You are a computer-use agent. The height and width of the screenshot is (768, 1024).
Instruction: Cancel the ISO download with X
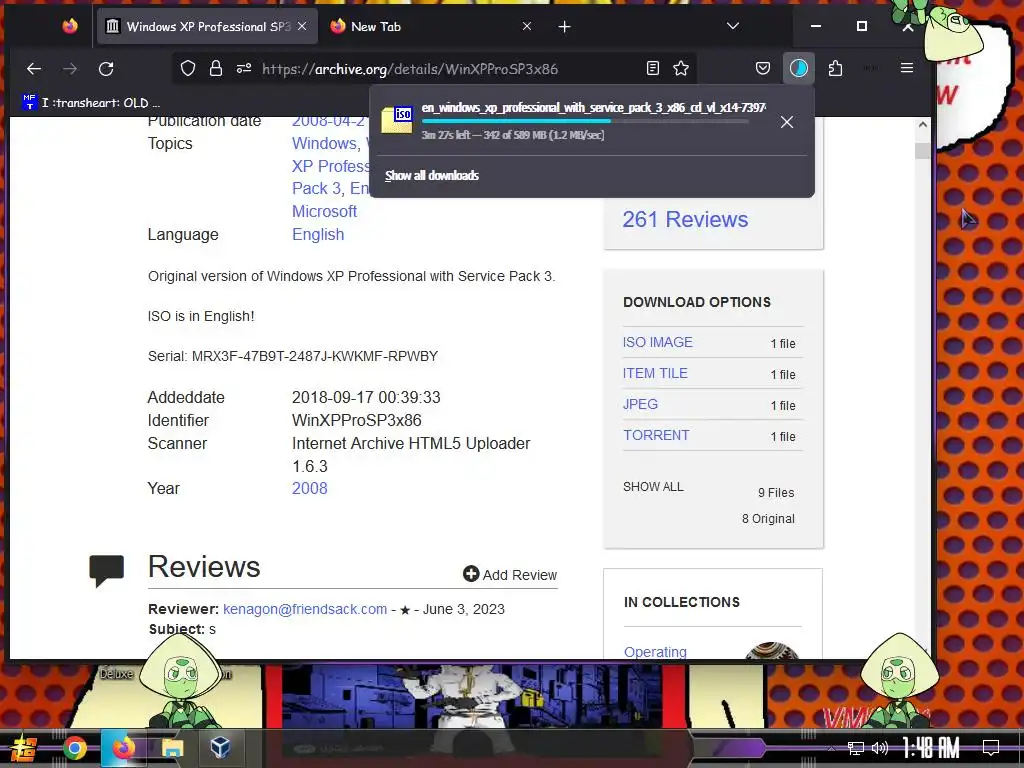[787, 122]
